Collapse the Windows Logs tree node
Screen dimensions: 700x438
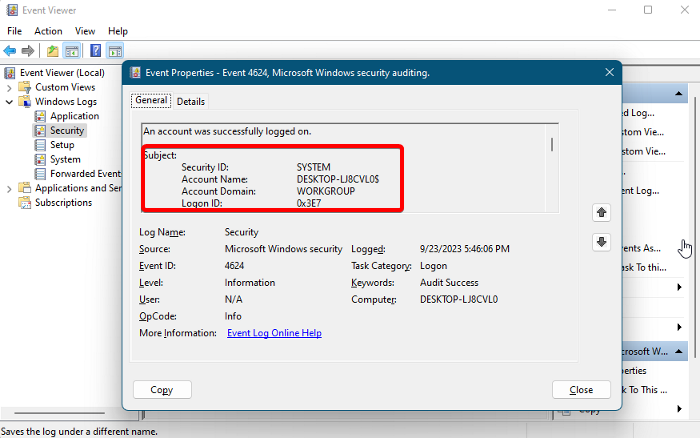click(x=9, y=102)
